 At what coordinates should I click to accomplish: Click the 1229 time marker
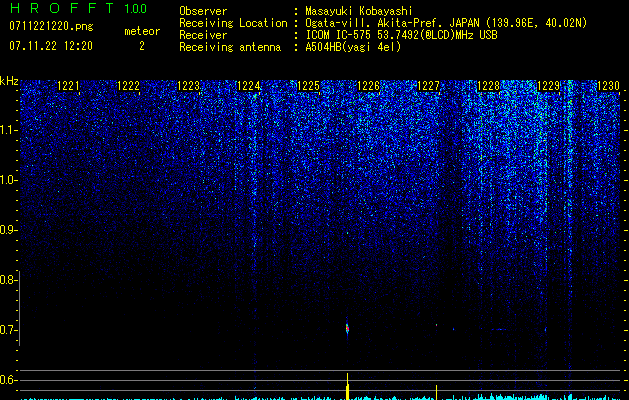point(548,85)
